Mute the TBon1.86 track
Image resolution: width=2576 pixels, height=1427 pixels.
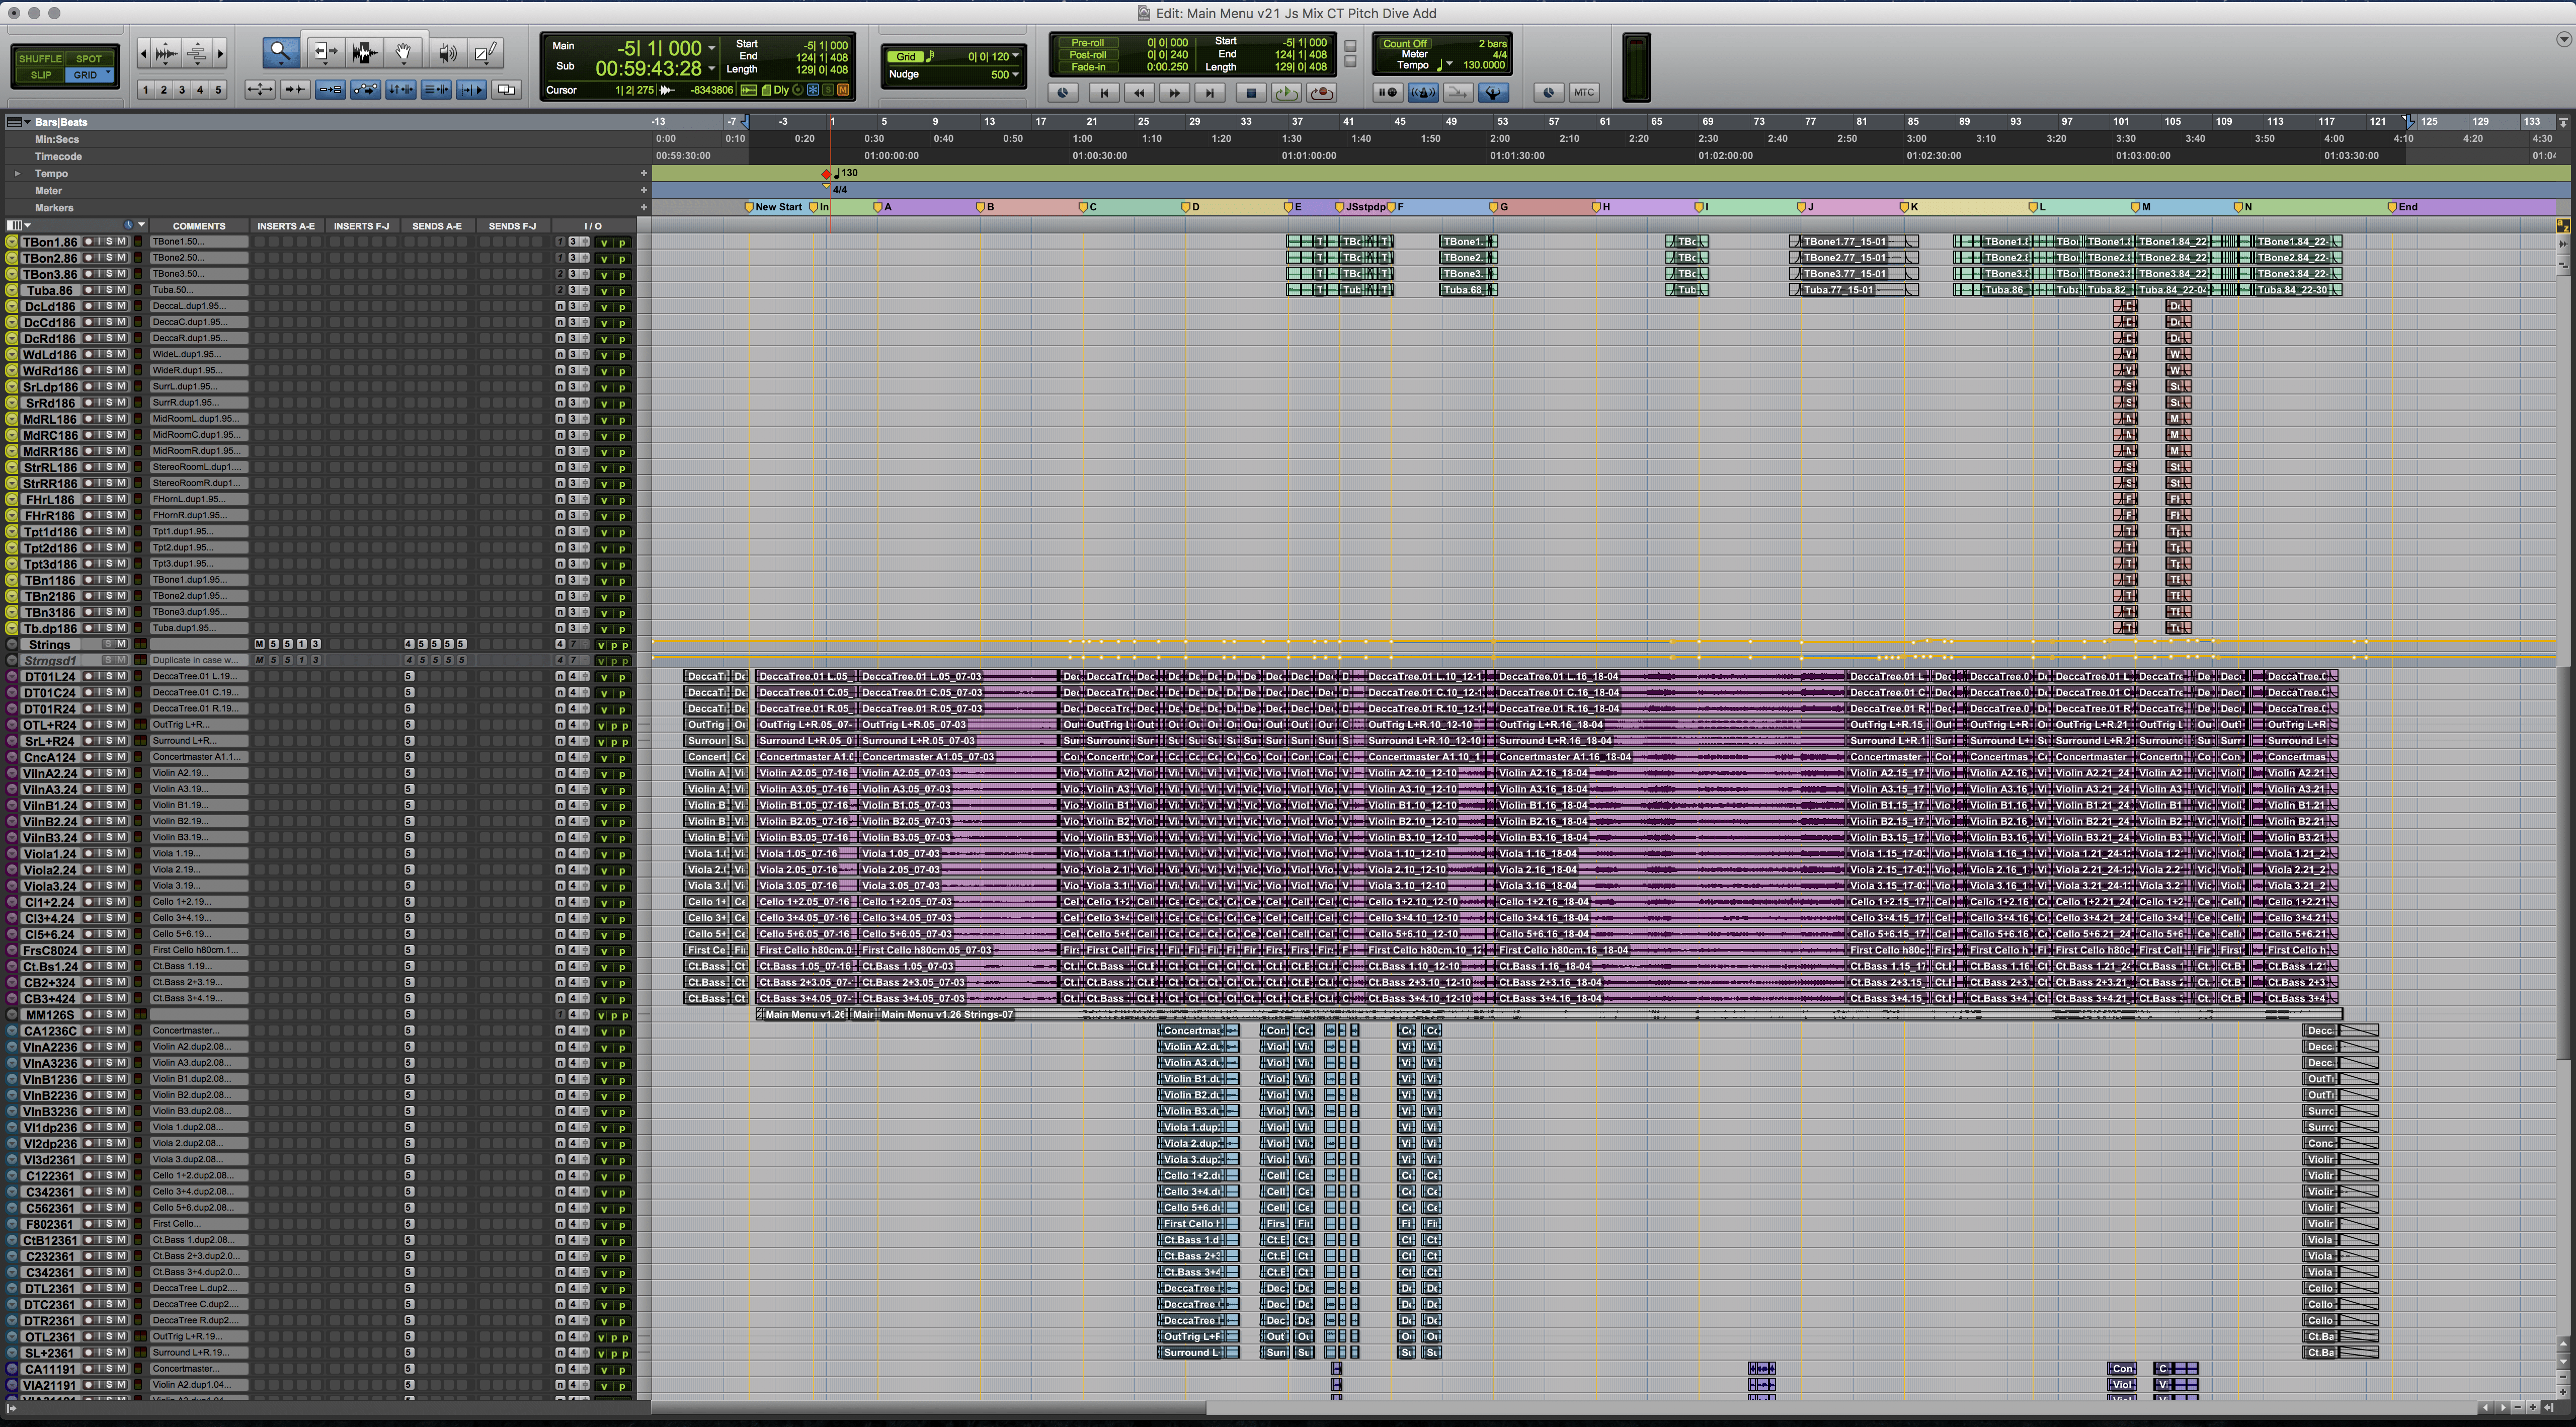pyautogui.click(x=122, y=242)
